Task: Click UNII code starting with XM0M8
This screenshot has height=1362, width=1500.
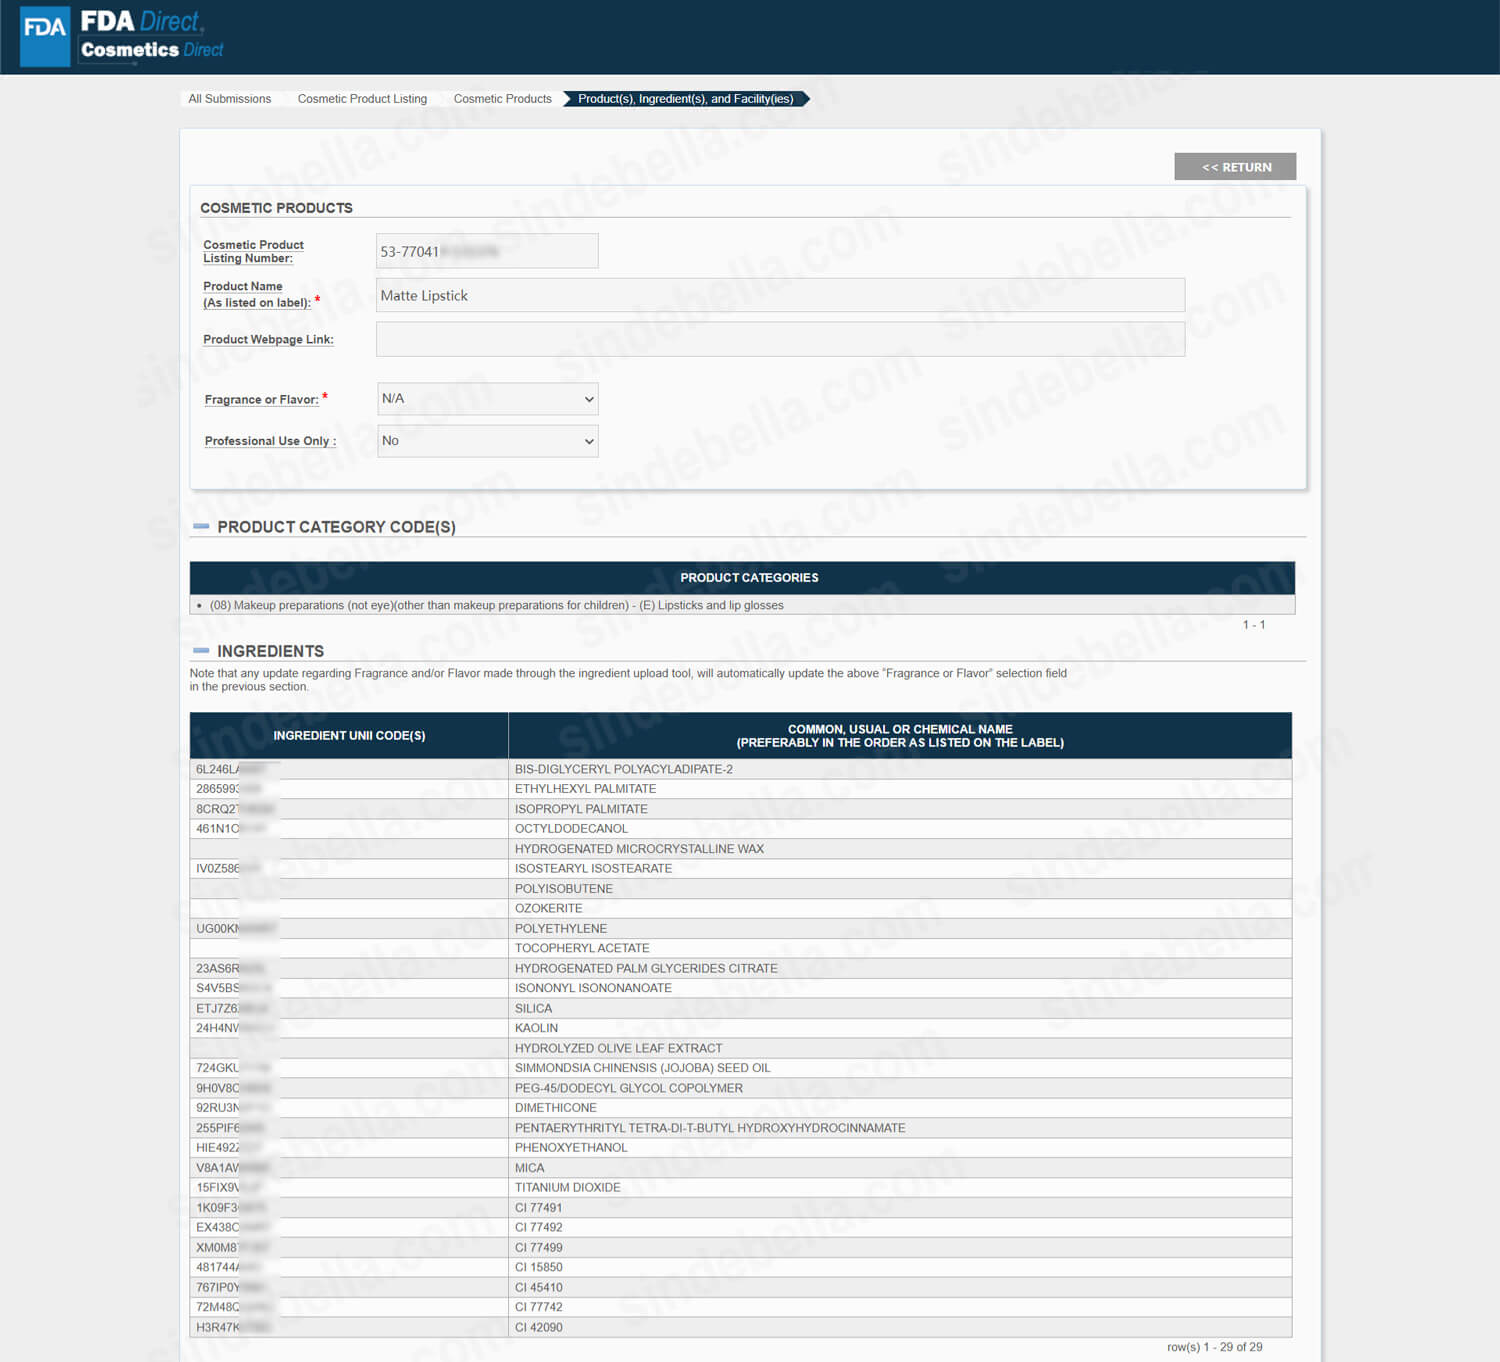Action: pyautogui.click(x=233, y=1247)
